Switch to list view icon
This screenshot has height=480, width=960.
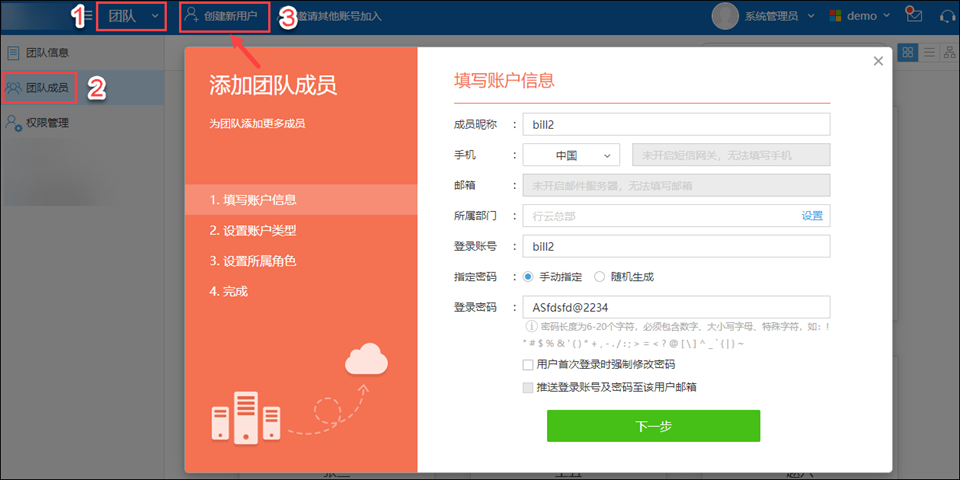coord(929,52)
